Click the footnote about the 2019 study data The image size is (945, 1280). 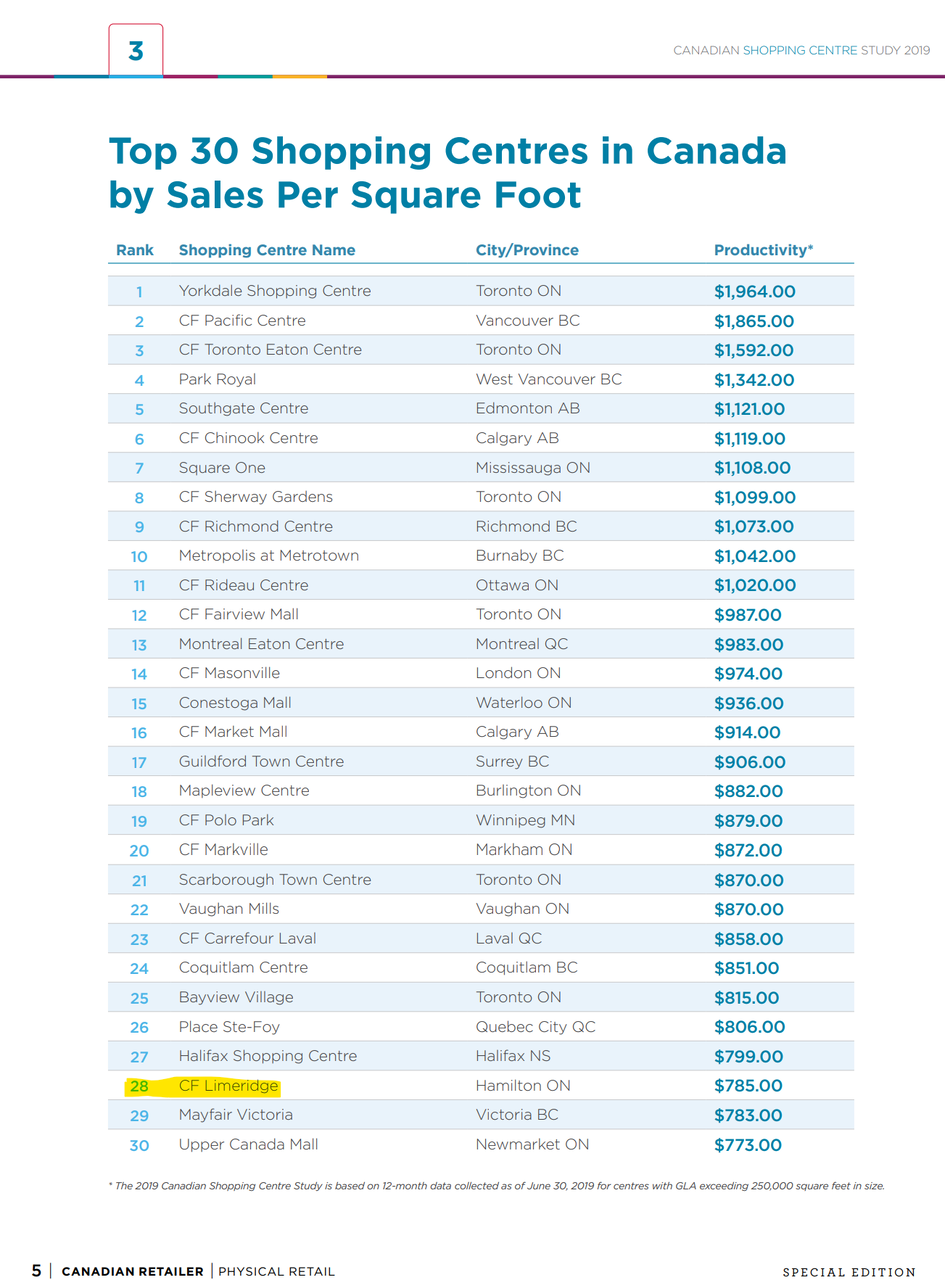tap(496, 1186)
